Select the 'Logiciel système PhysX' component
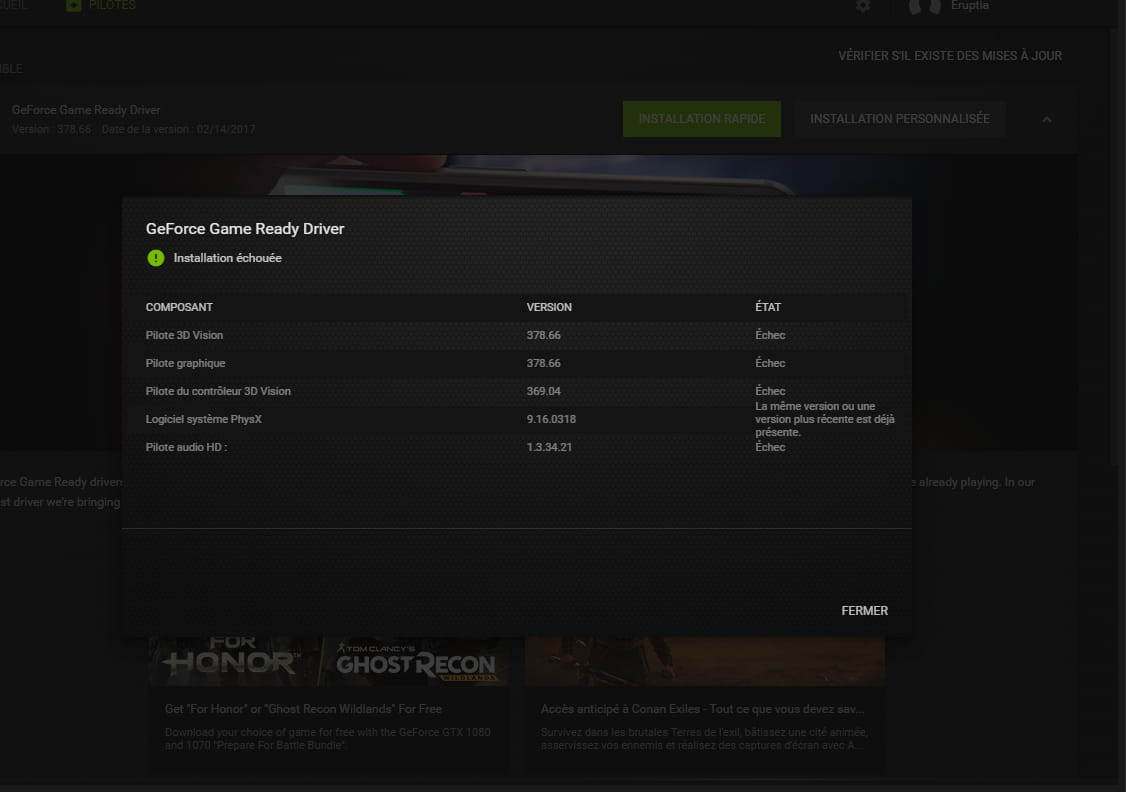The height and width of the screenshot is (792, 1126). tap(204, 419)
